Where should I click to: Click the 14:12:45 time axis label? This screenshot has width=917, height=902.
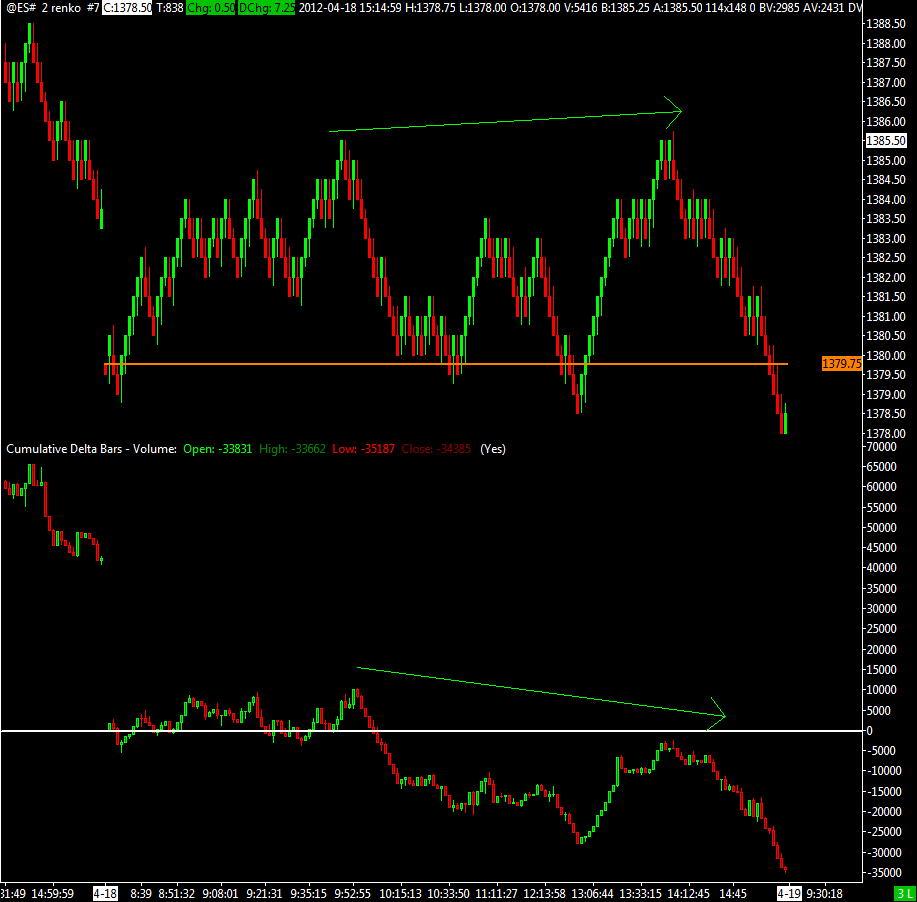688,894
